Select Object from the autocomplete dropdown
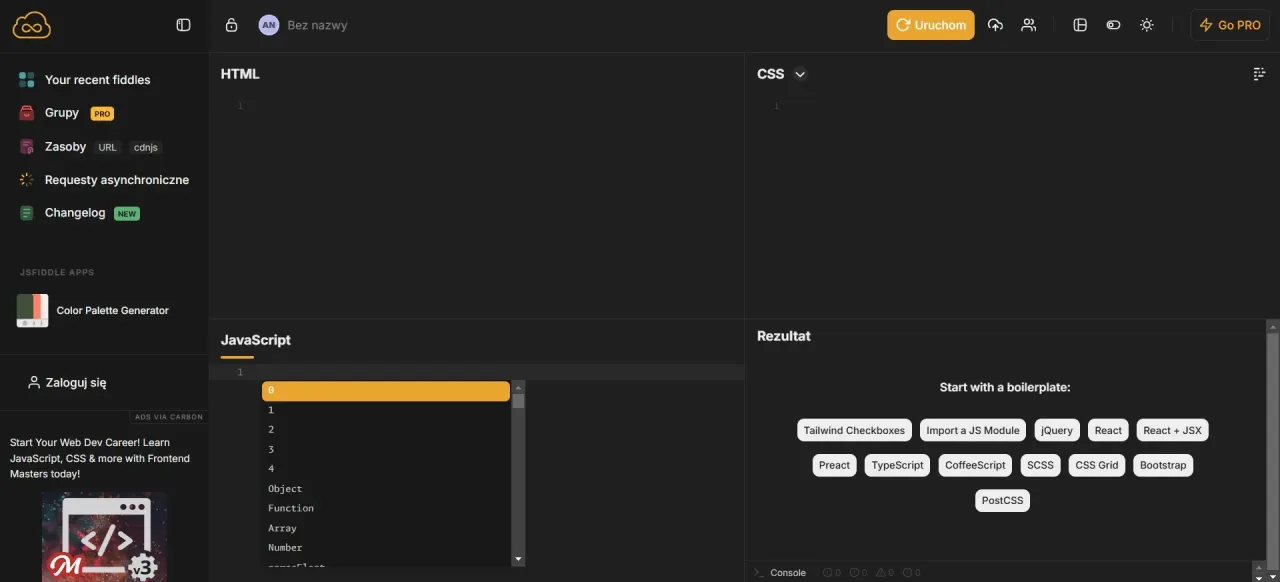The width and height of the screenshot is (1280, 582). pos(285,488)
